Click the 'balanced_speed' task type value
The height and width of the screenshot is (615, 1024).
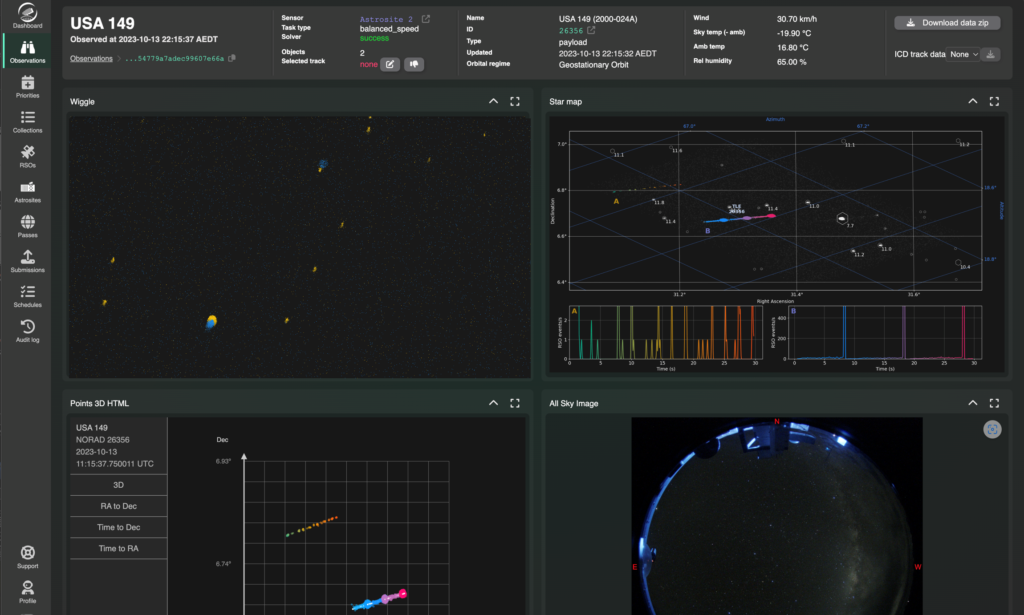coord(389,29)
